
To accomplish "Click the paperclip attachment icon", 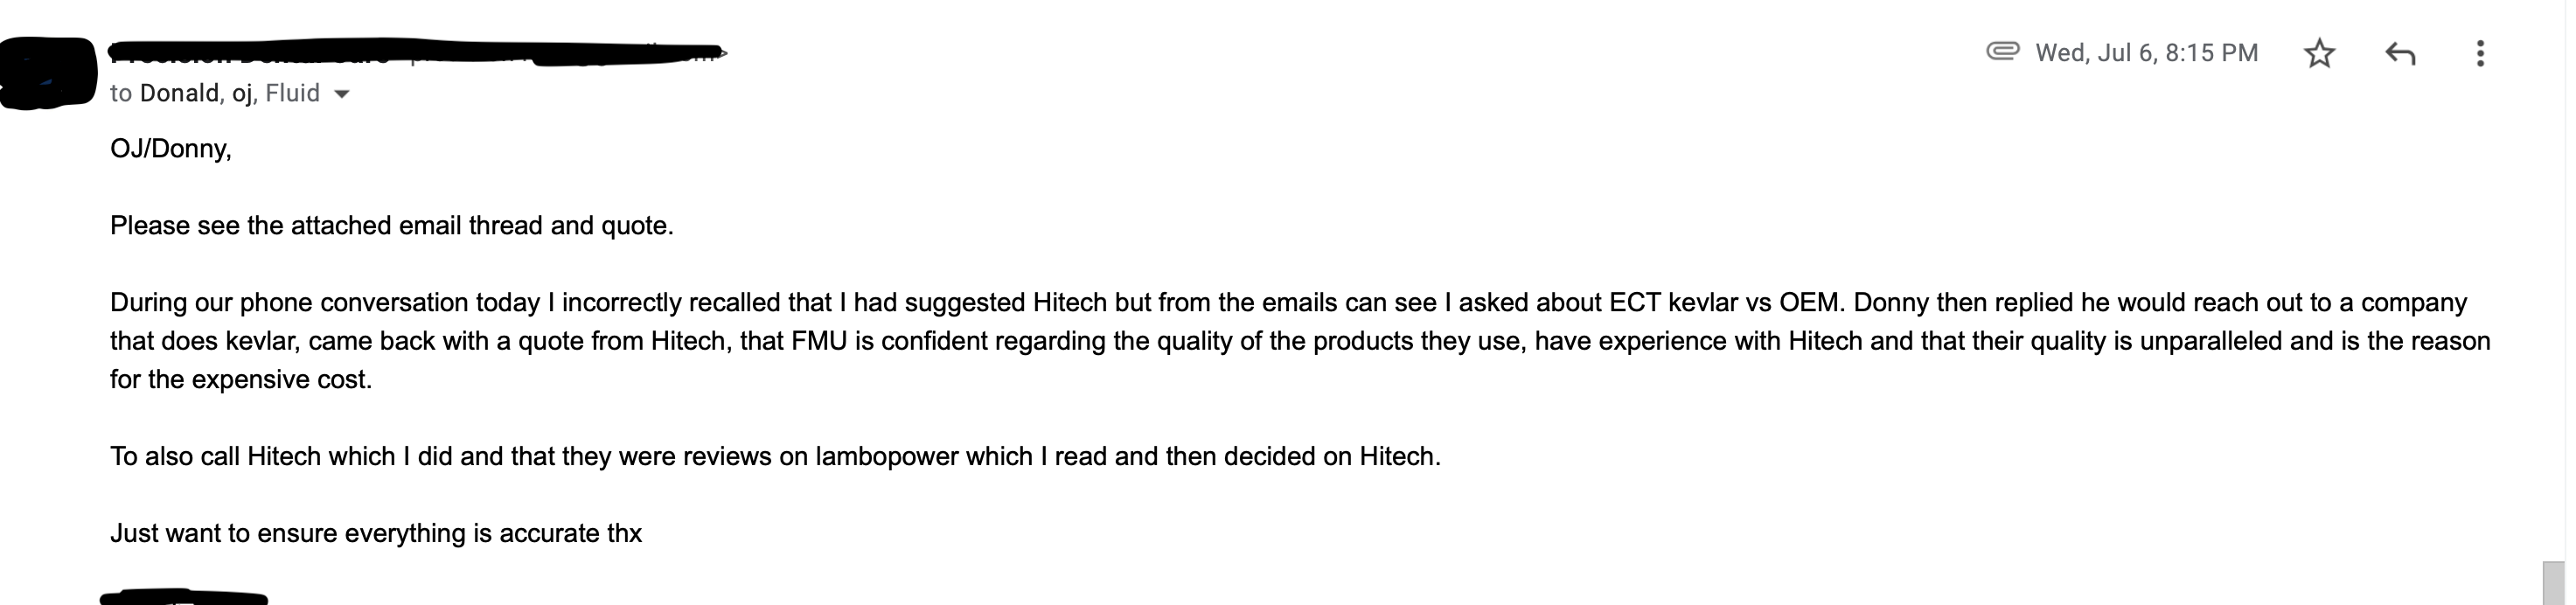I will pyautogui.click(x=2002, y=51).
